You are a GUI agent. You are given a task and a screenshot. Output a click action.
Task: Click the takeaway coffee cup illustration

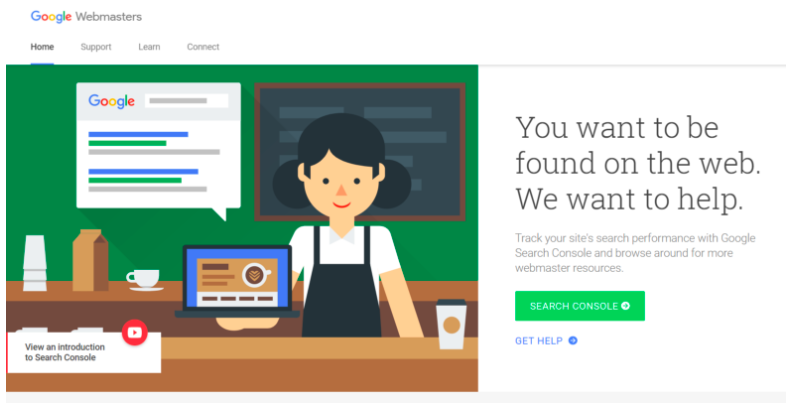(451, 324)
